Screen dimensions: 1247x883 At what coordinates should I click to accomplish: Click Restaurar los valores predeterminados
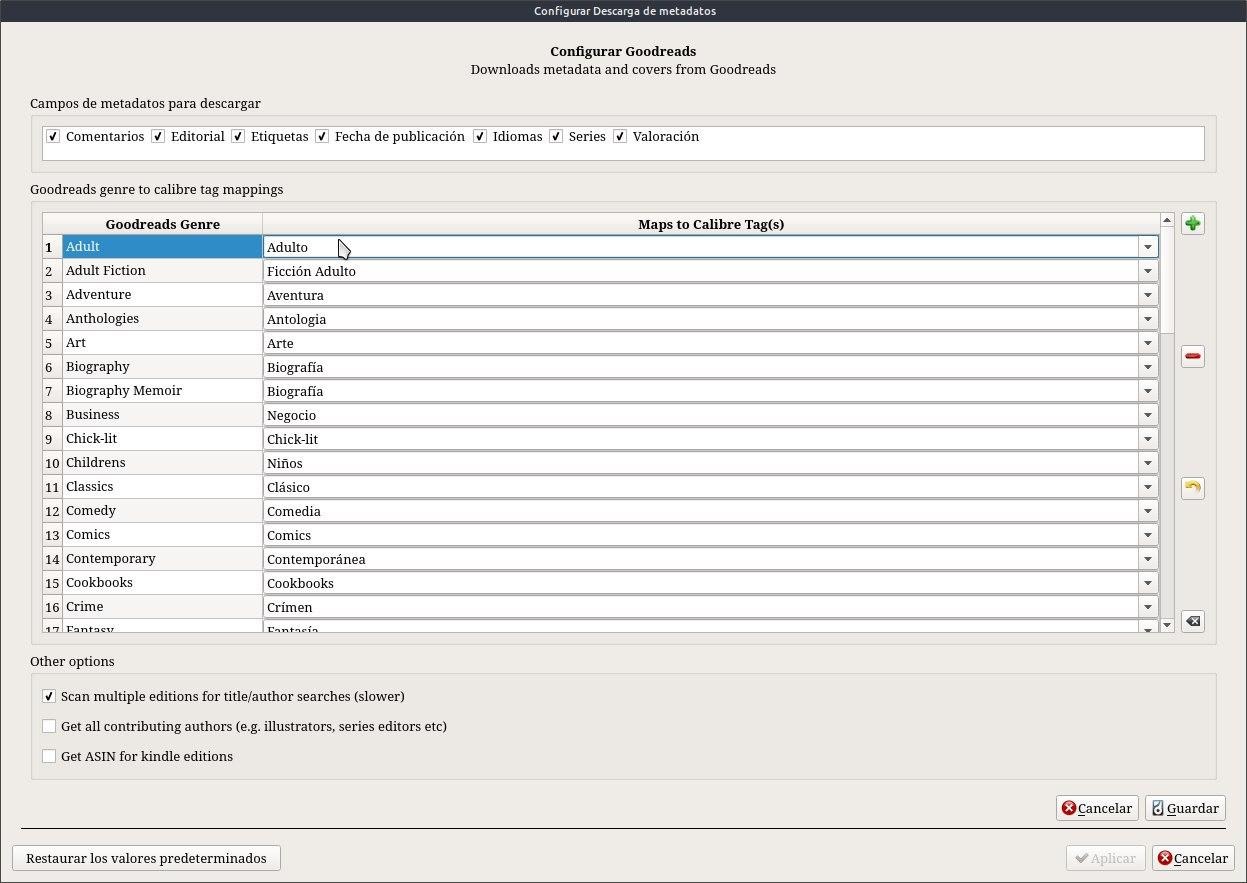tap(146, 858)
